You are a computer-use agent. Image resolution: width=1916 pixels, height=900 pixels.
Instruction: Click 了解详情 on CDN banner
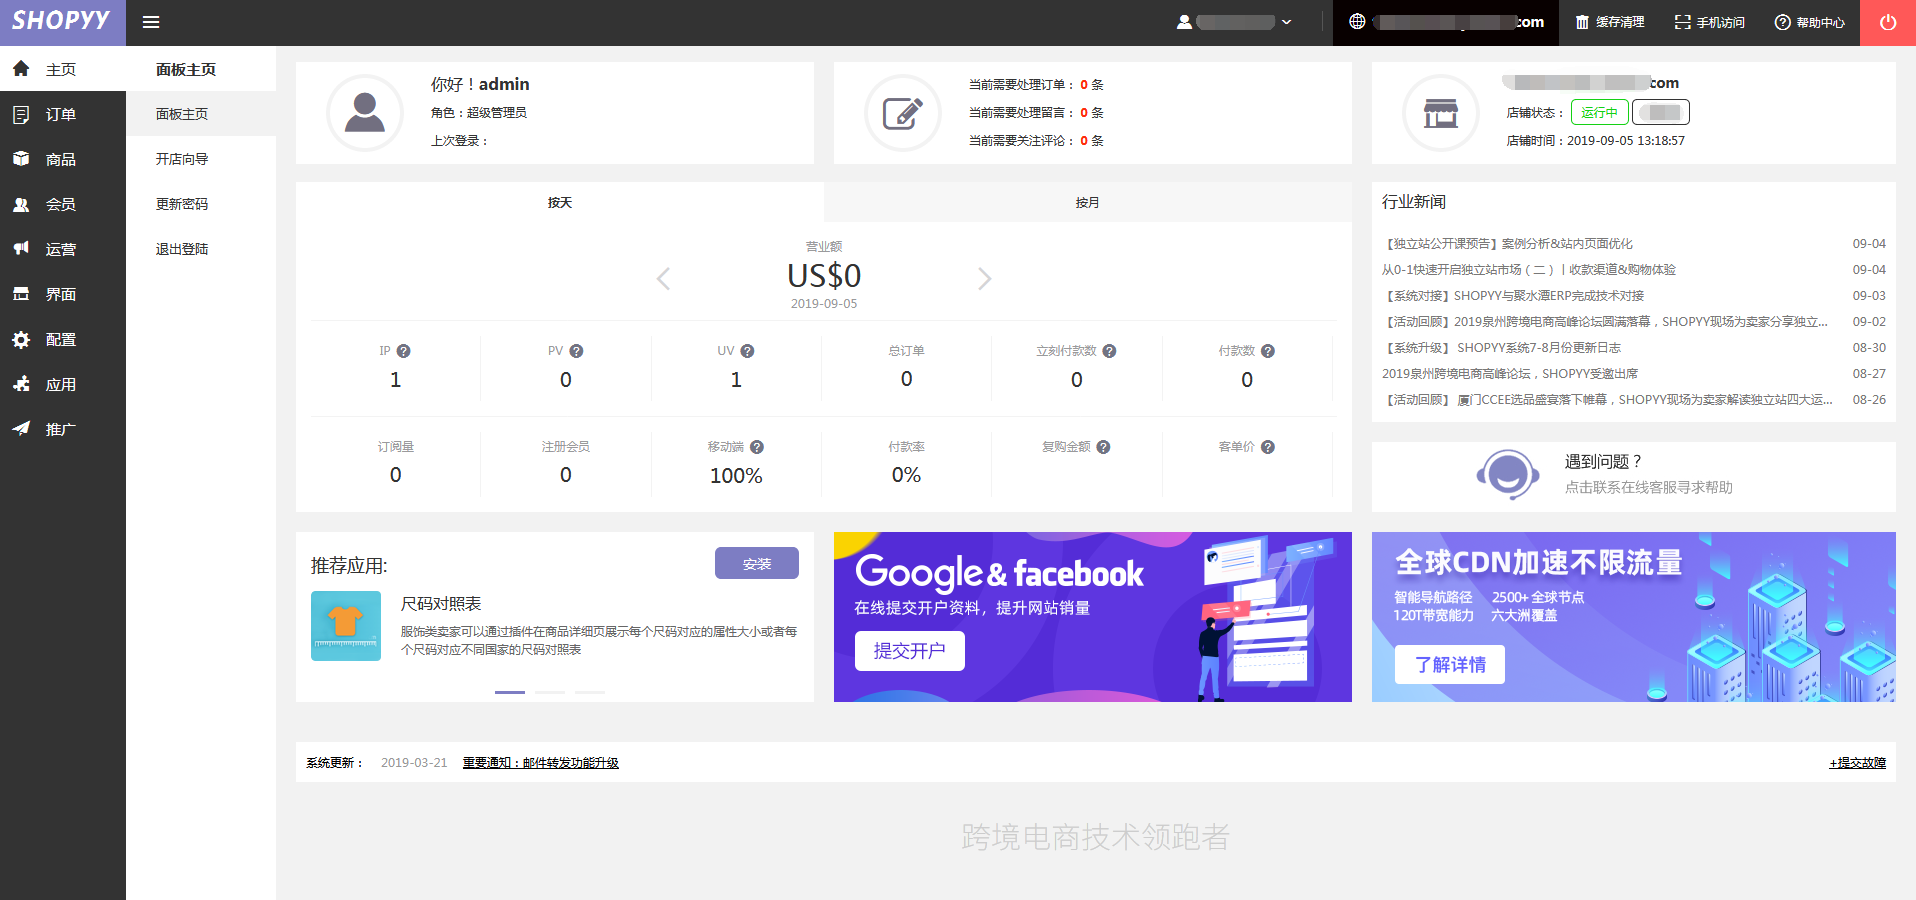[x=1450, y=665]
